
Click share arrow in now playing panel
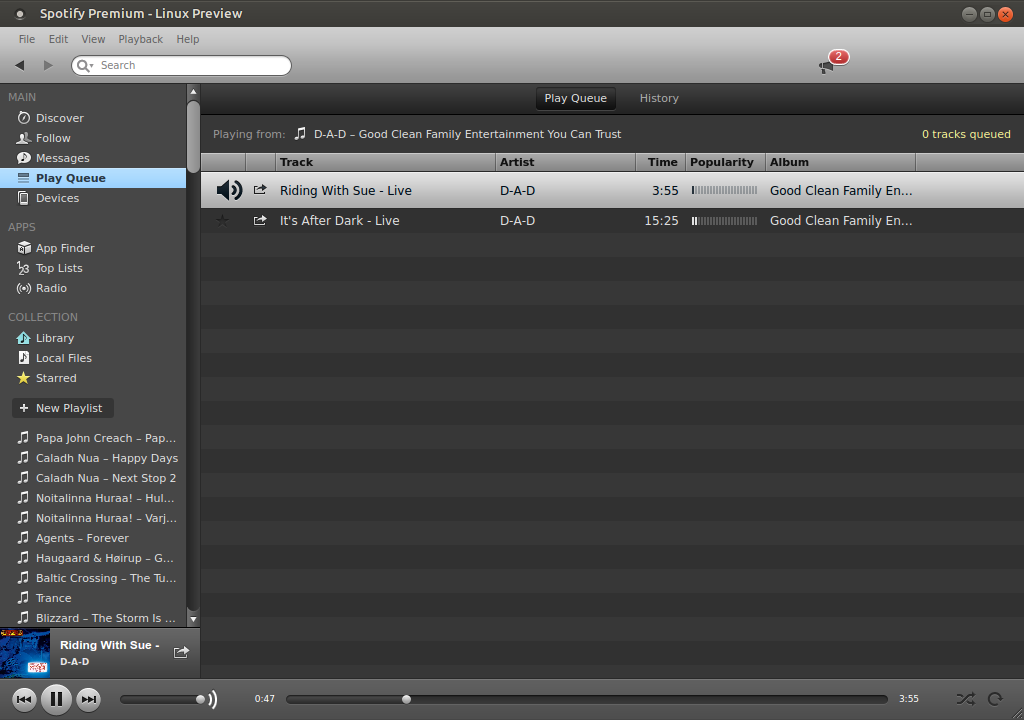(x=181, y=652)
